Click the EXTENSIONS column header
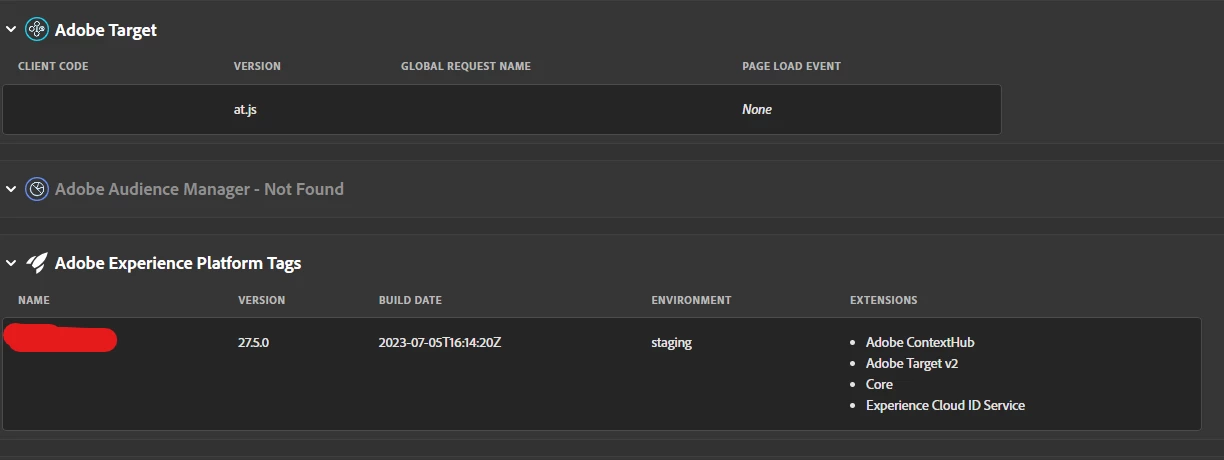1224x460 pixels. click(883, 300)
